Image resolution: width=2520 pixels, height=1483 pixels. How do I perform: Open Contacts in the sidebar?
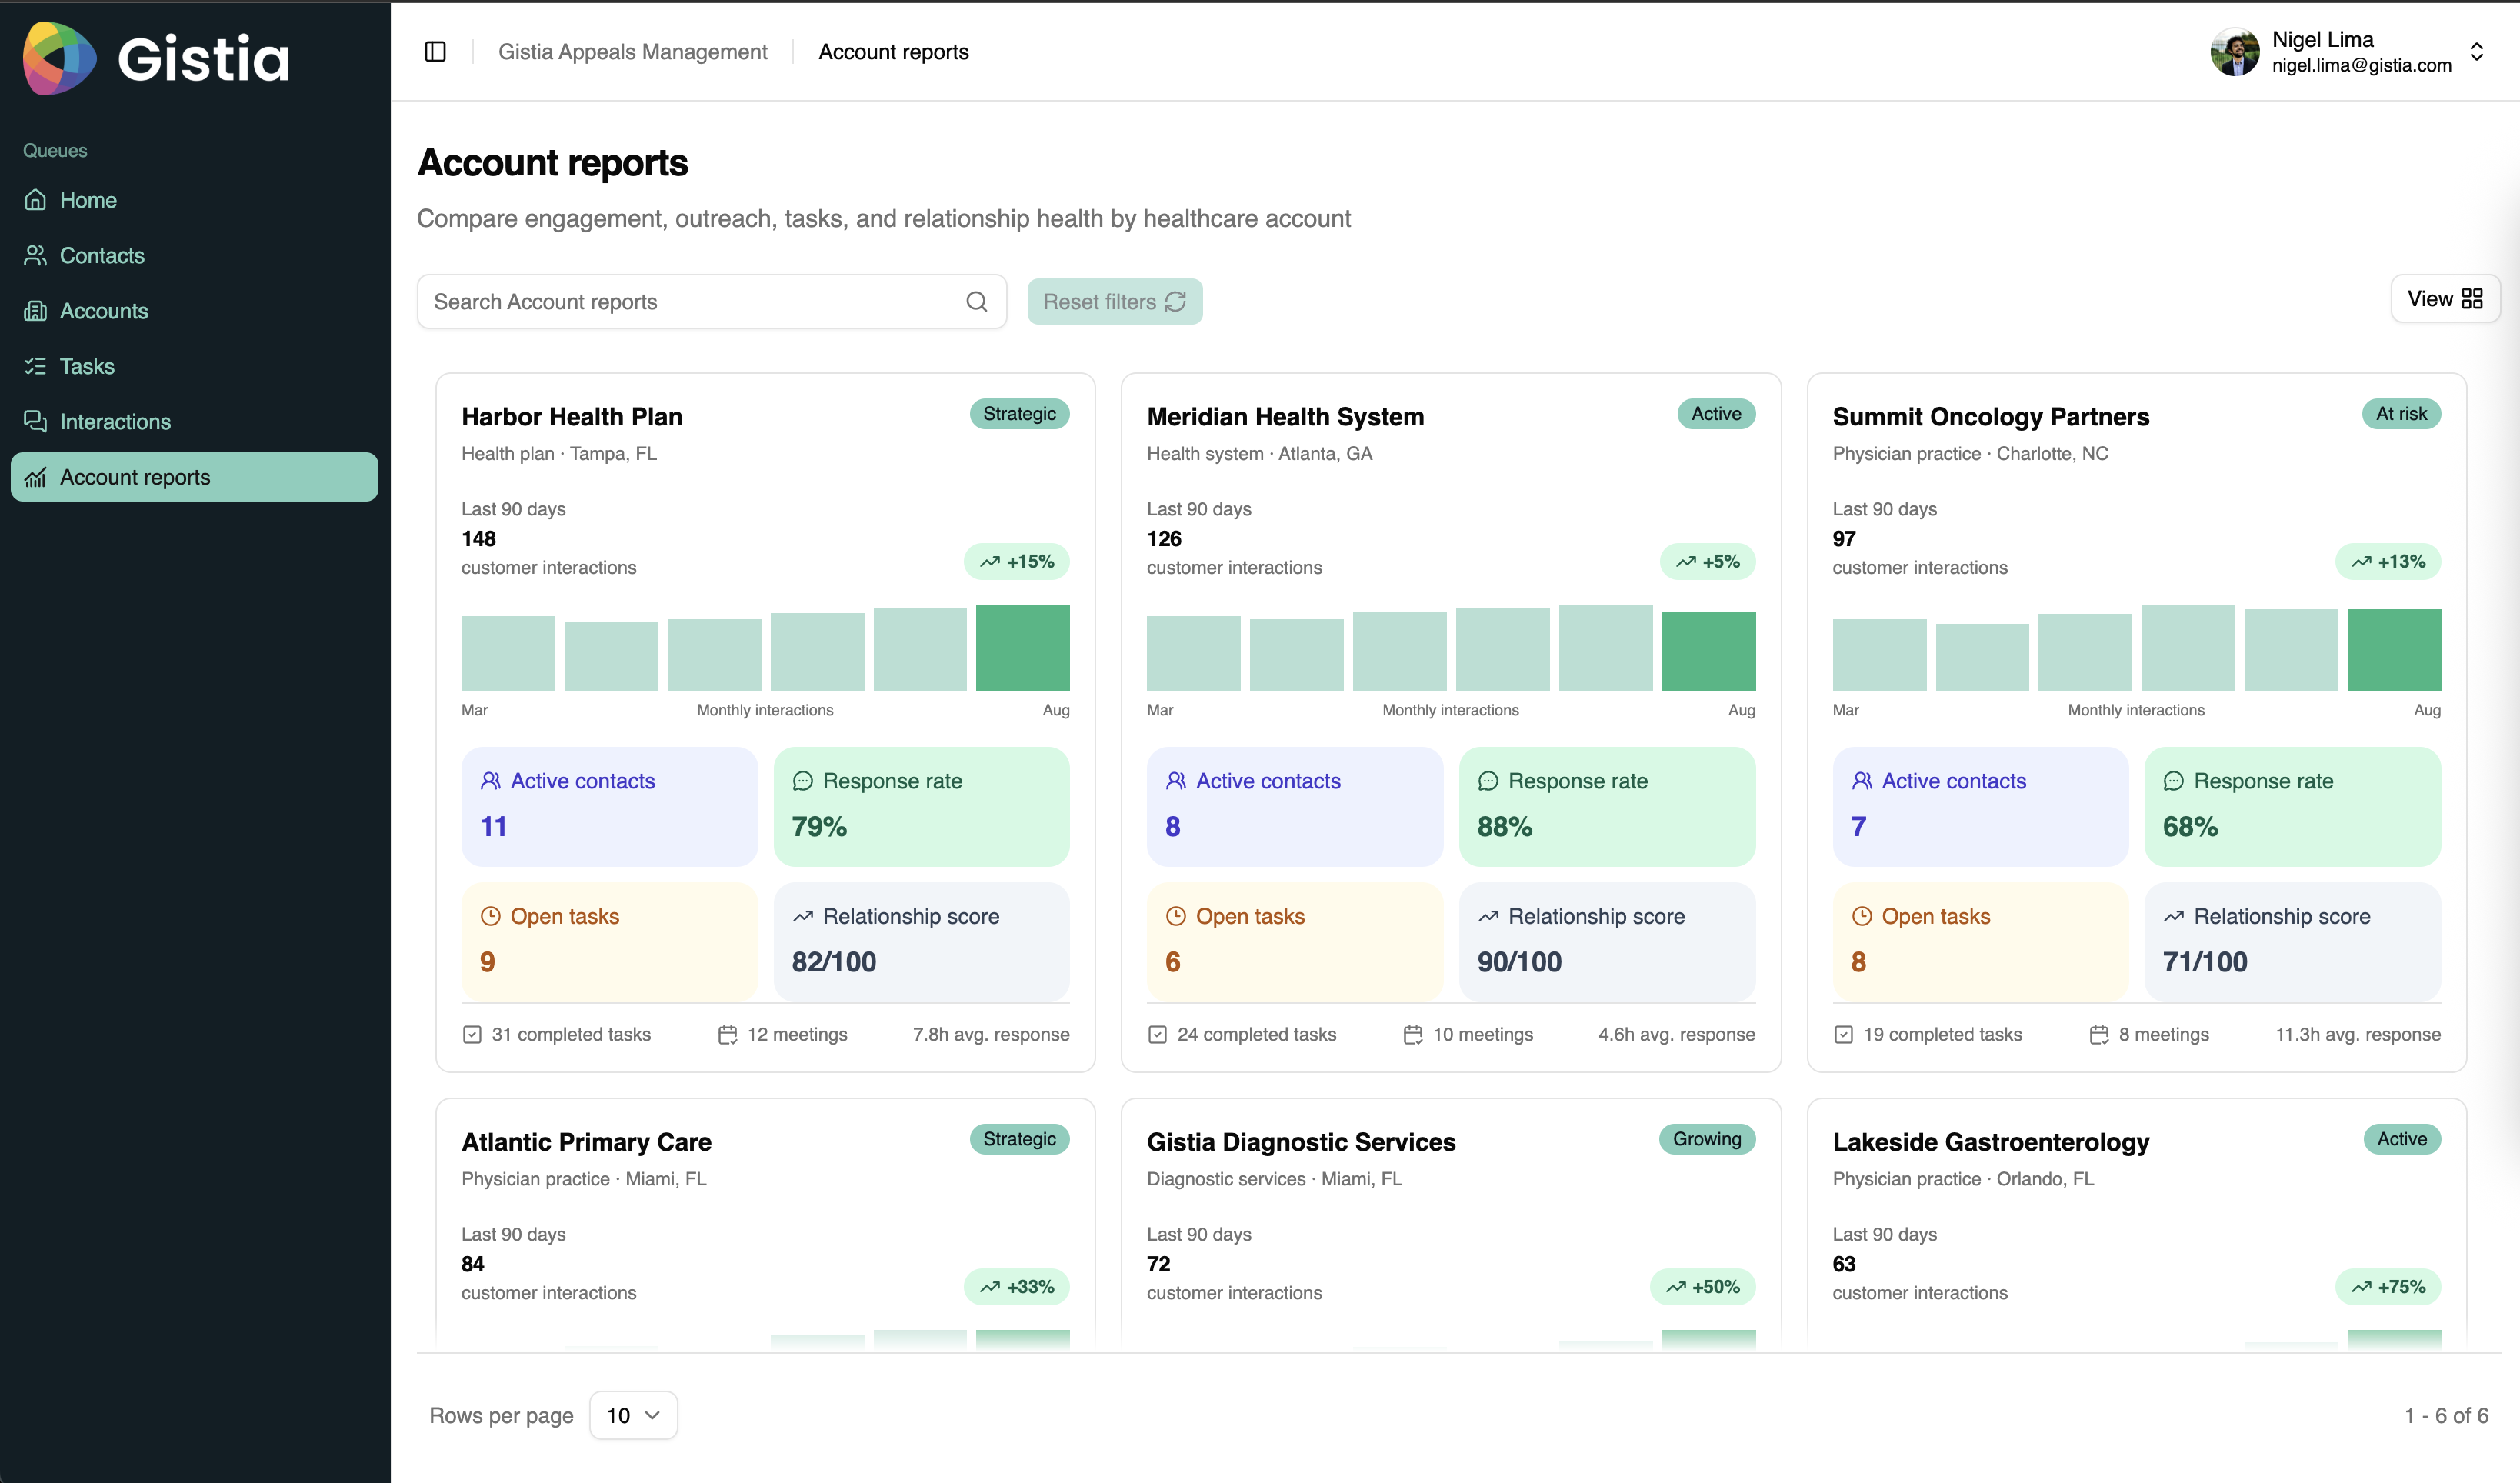click(x=194, y=255)
